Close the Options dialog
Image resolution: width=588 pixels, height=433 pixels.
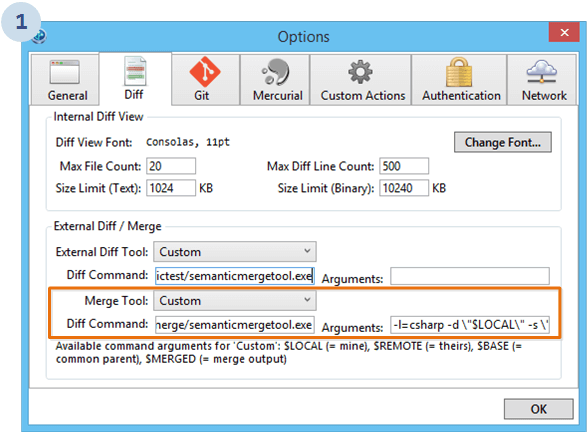click(x=564, y=33)
